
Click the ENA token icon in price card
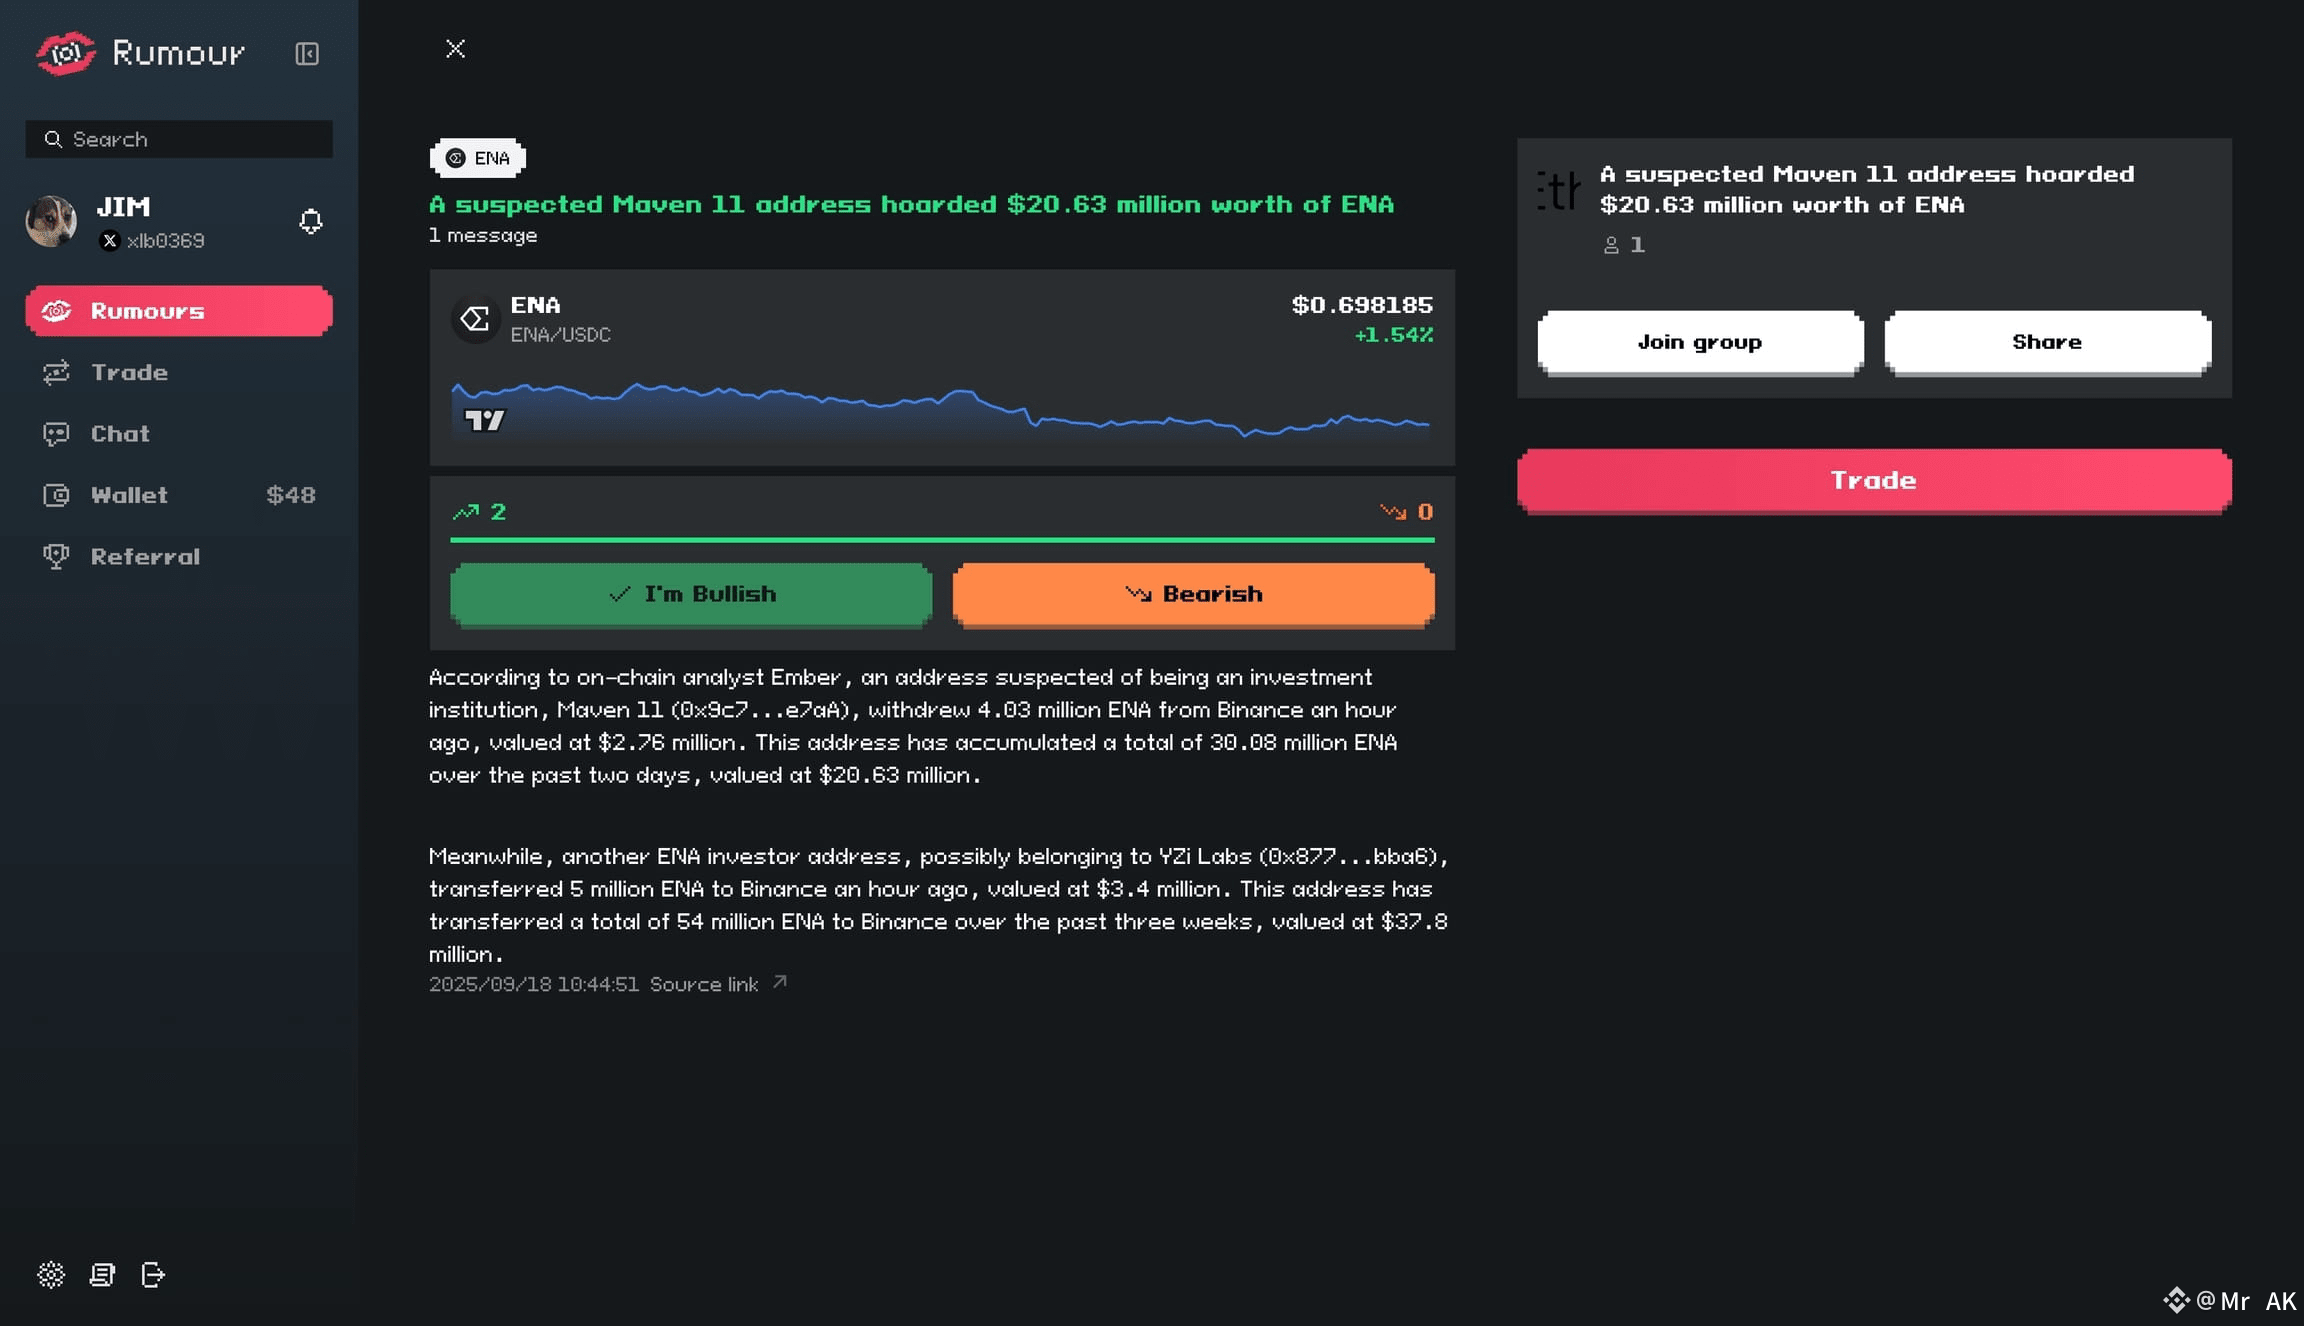click(x=475, y=319)
